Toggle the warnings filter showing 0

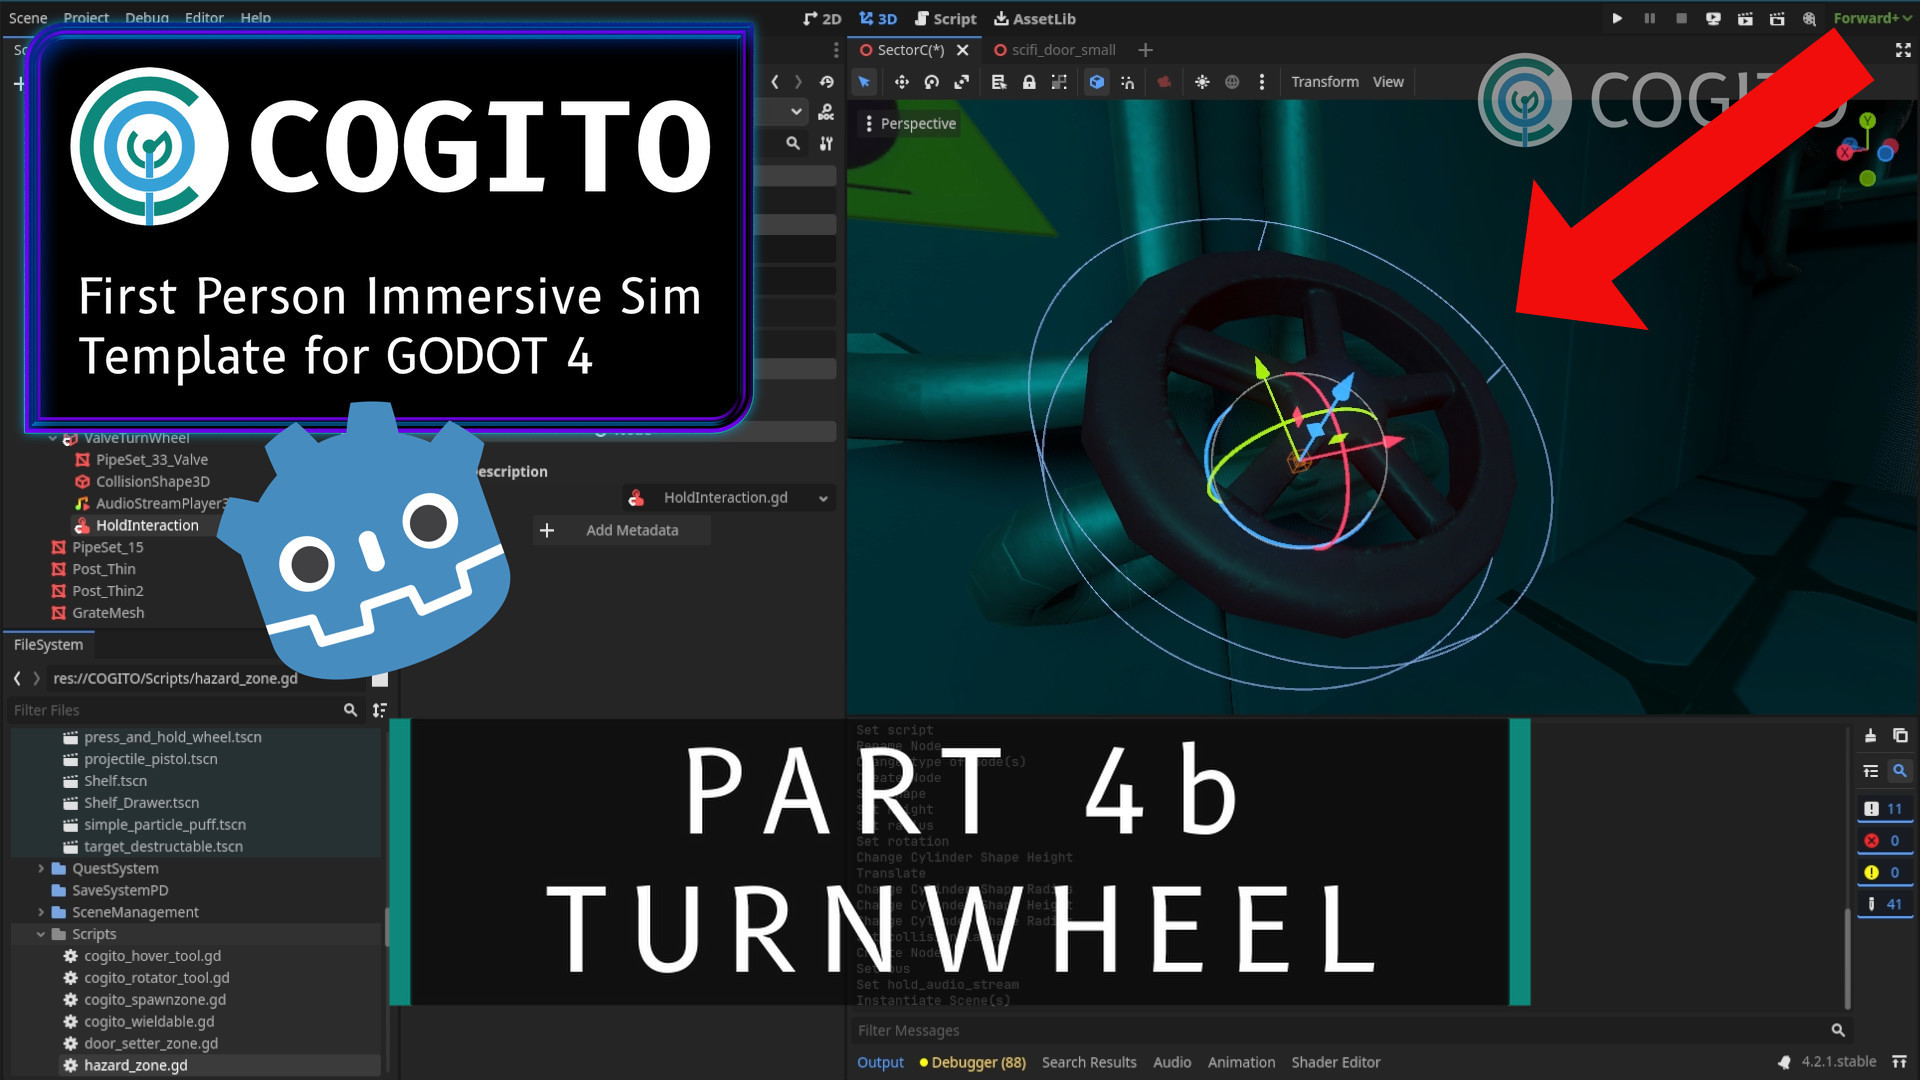pyautogui.click(x=1884, y=873)
